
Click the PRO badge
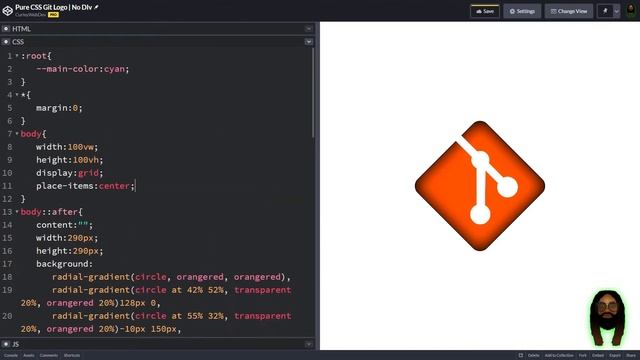pyautogui.click(x=53, y=15)
